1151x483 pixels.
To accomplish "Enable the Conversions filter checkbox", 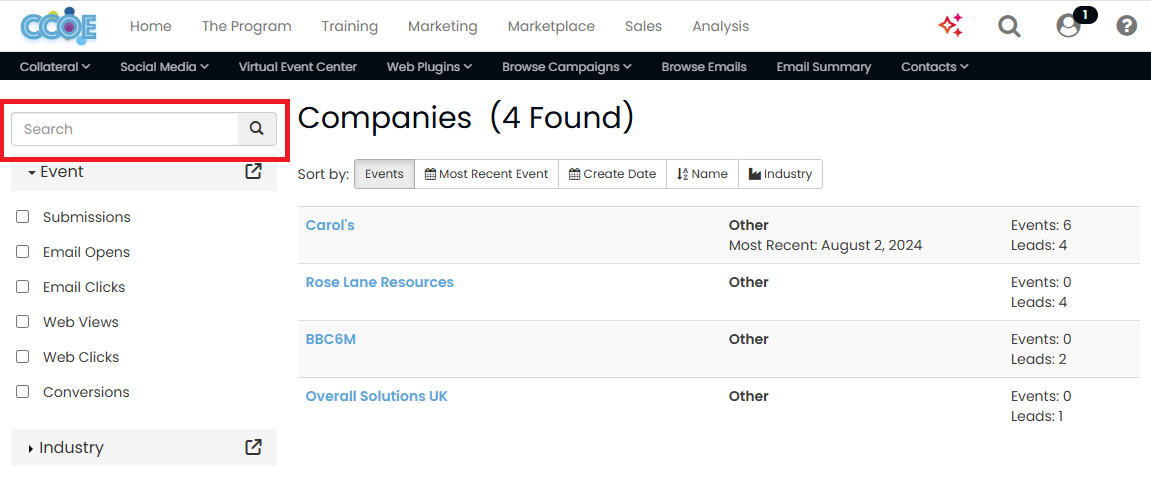I will (23, 392).
